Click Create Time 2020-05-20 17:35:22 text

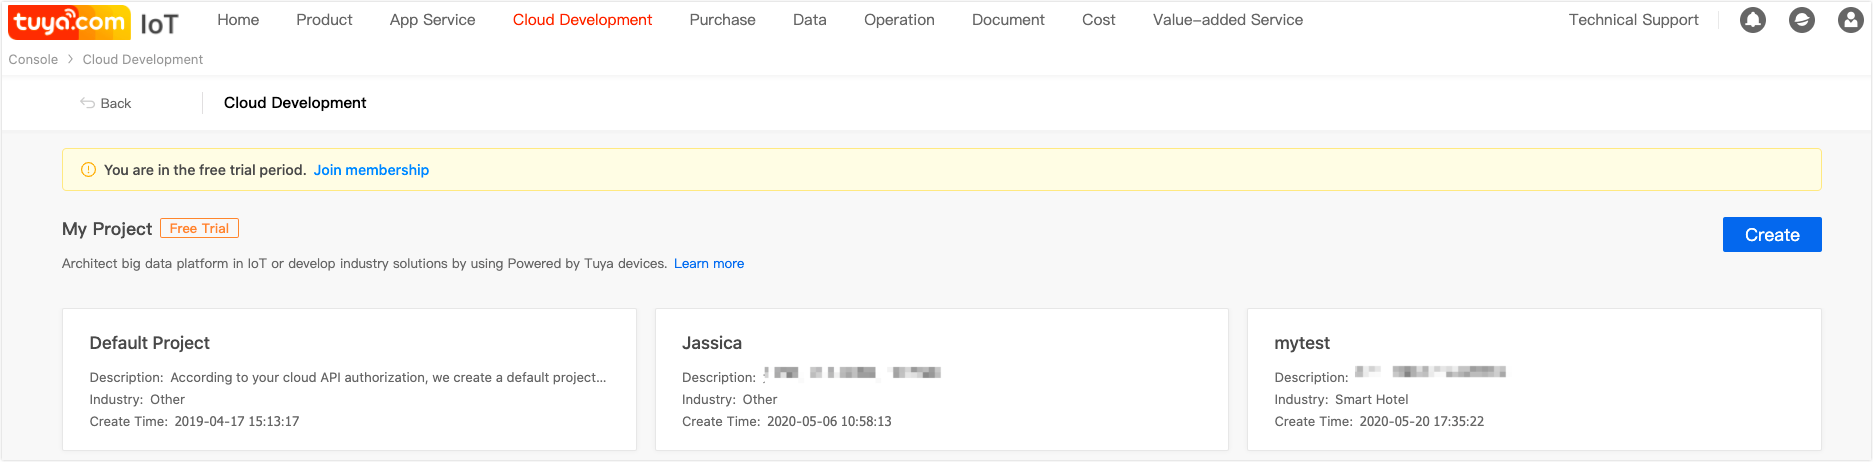pyautogui.click(x=1379, y=422)
